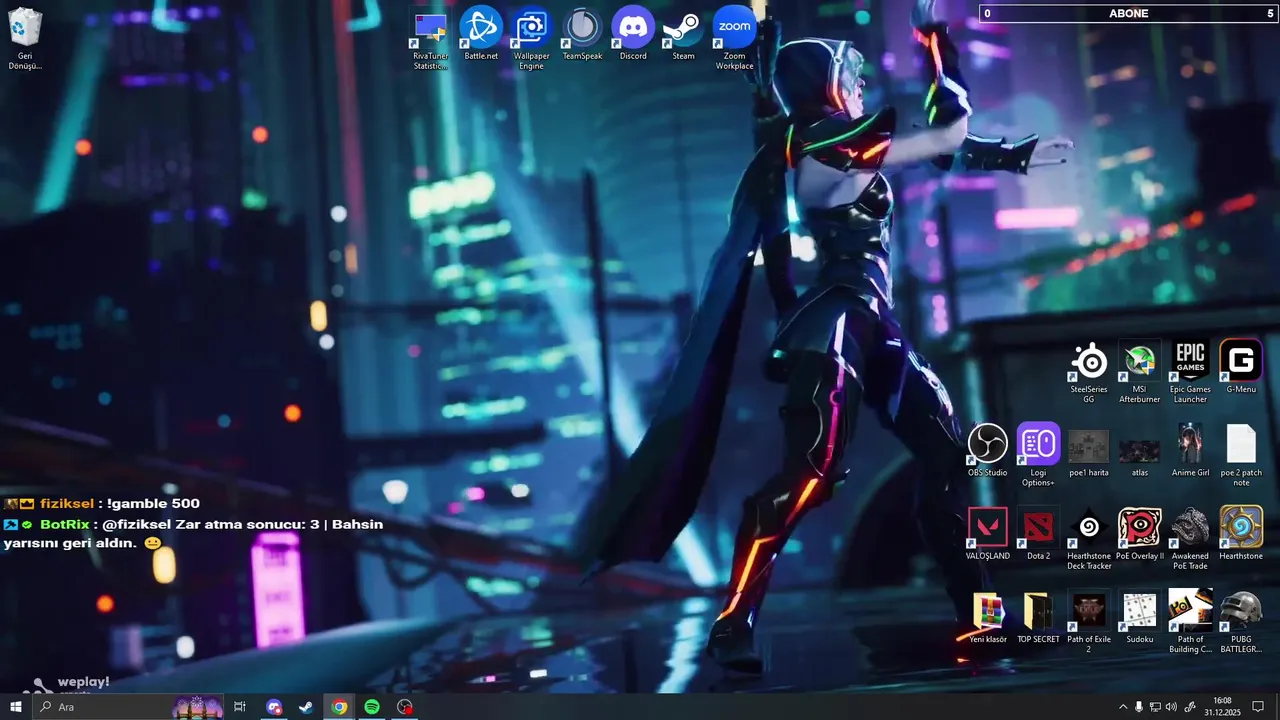
Task: Select the G-Menu desktop icon
Action: point(1241,367)
